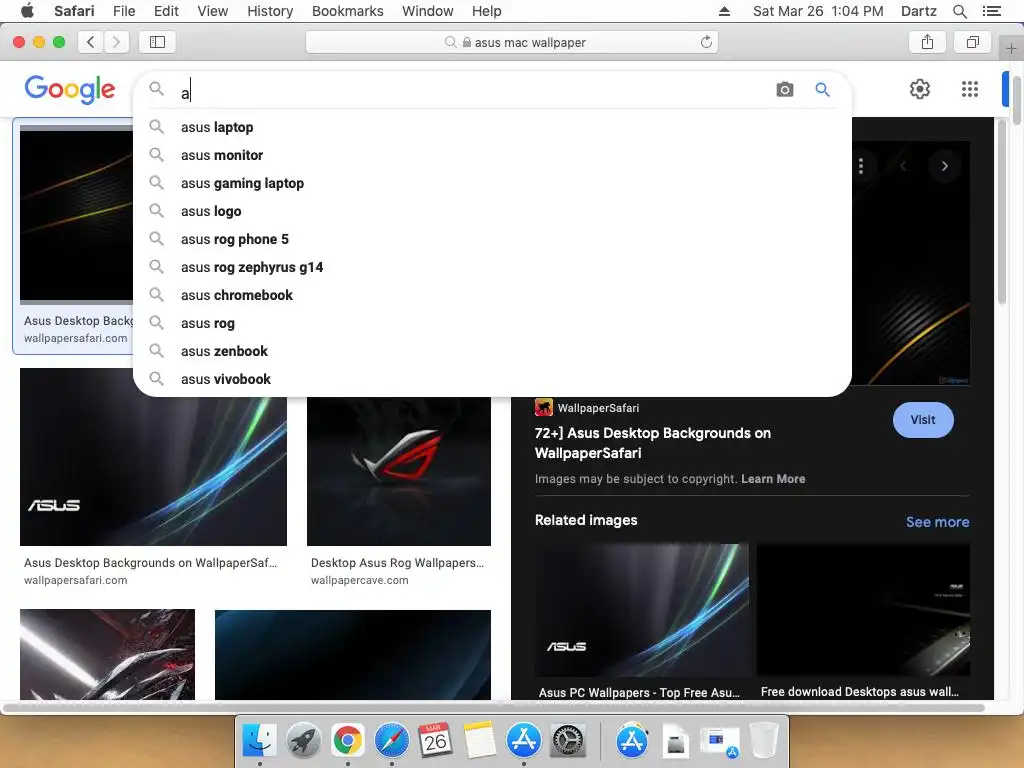Image resolution: width=1024 pixels, height=768 pixels.
Task: Choose the plain "asus rog" suggestion
Action: (x=492, y=324)
